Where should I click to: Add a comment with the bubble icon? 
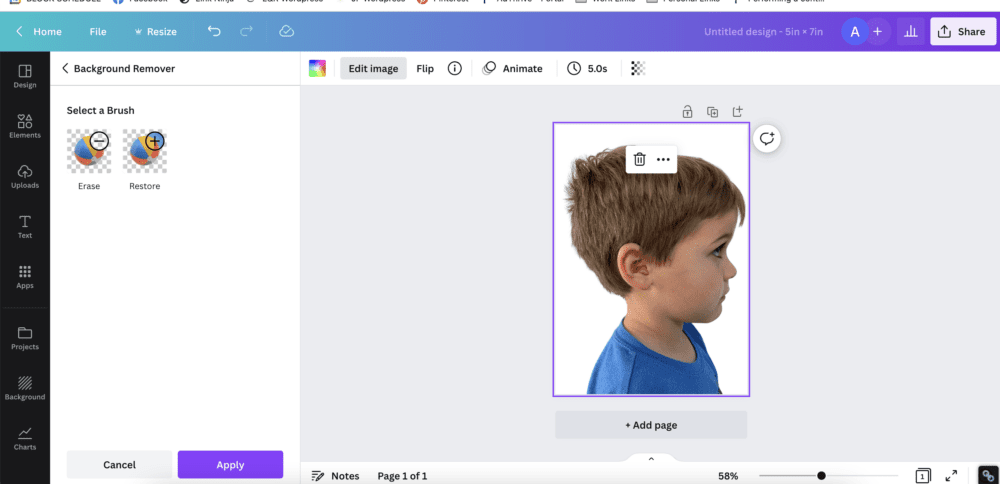767,138
